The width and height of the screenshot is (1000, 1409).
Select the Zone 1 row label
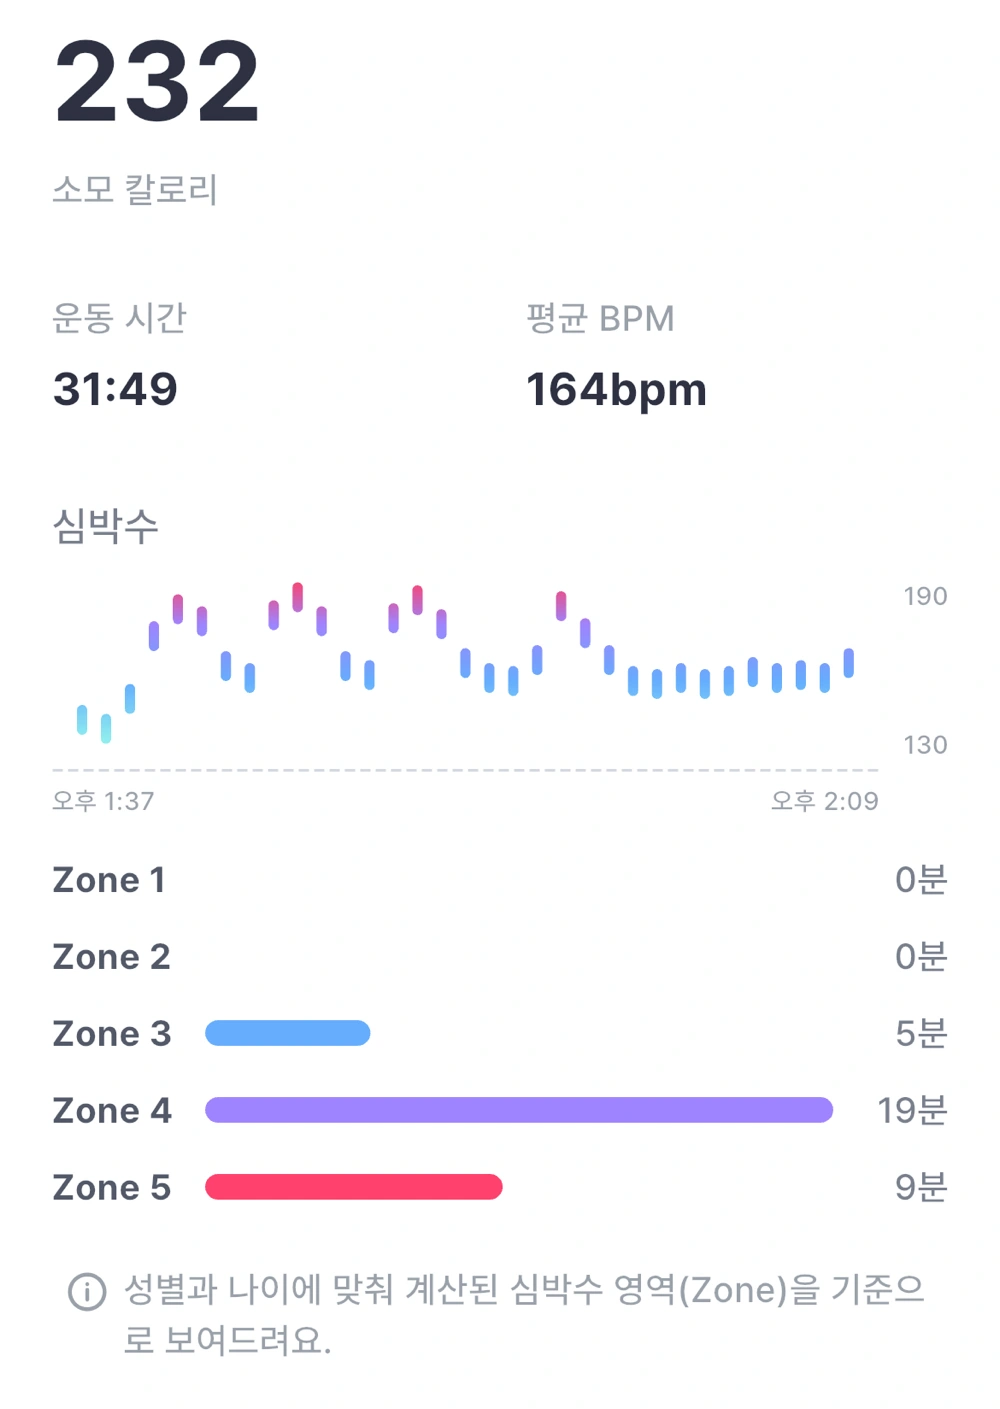[x=109, y=880]
